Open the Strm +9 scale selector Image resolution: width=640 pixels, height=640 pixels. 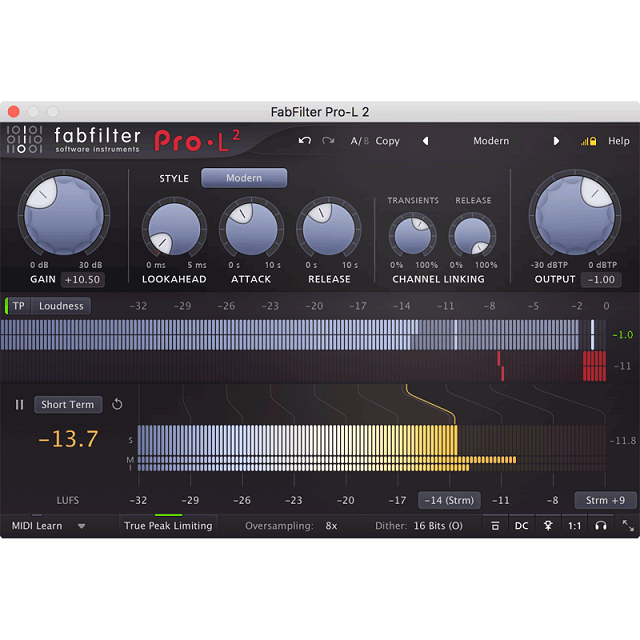coord(605,500)
